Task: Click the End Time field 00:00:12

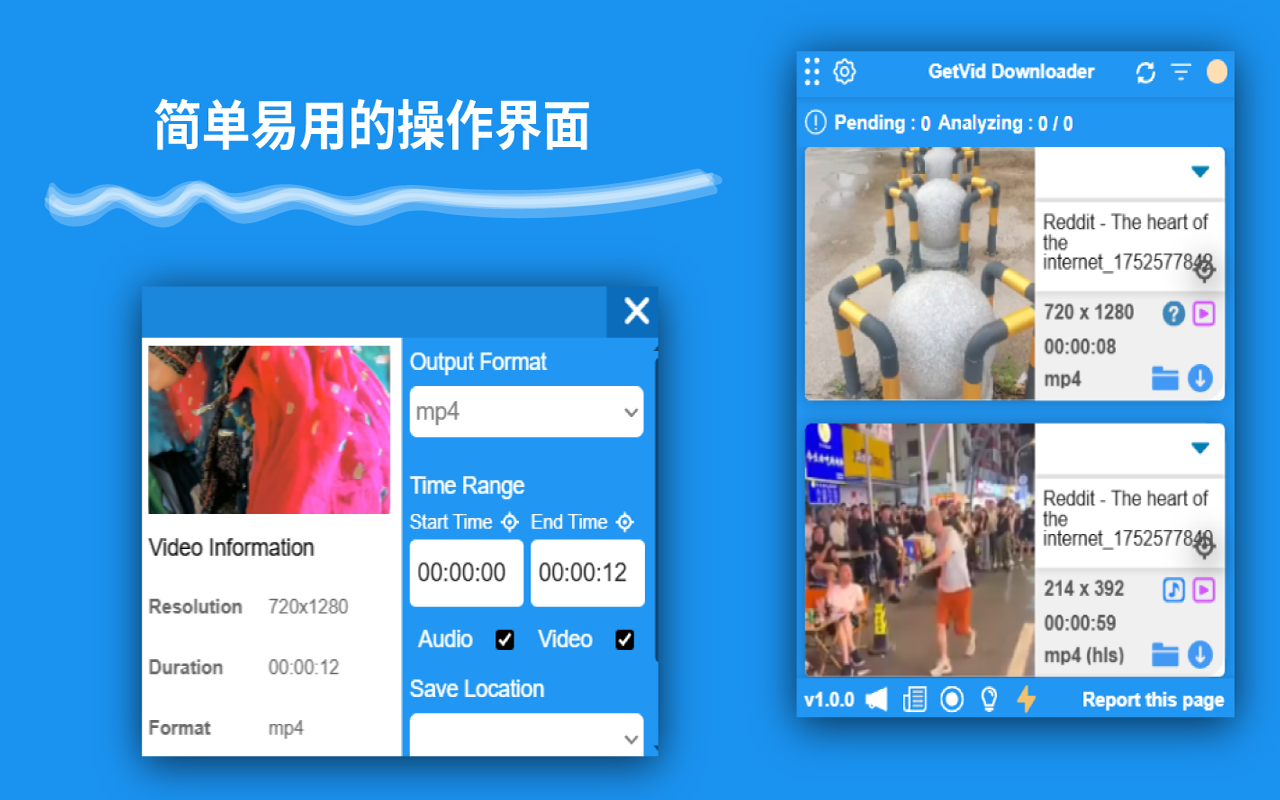Action: coord(587,573)
